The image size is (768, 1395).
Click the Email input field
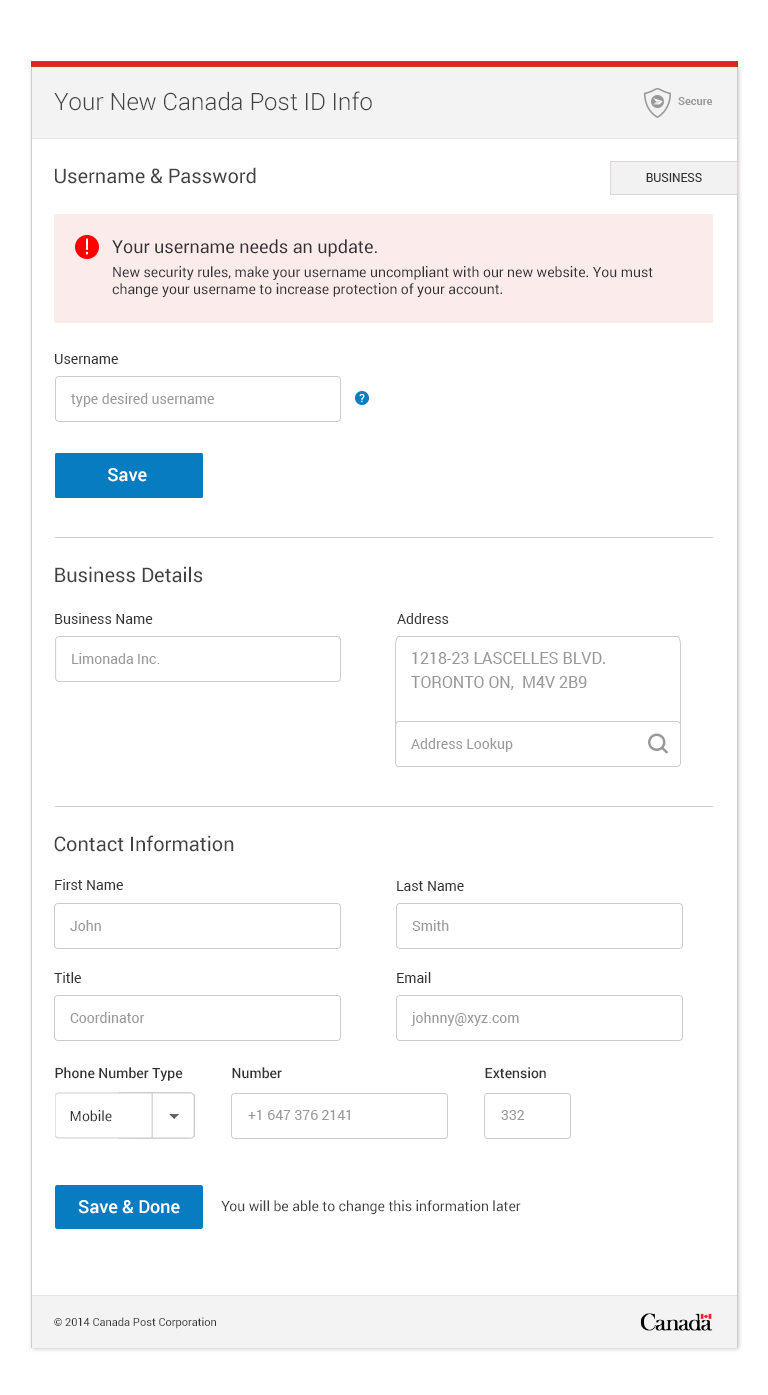[x=539, y=1018]
